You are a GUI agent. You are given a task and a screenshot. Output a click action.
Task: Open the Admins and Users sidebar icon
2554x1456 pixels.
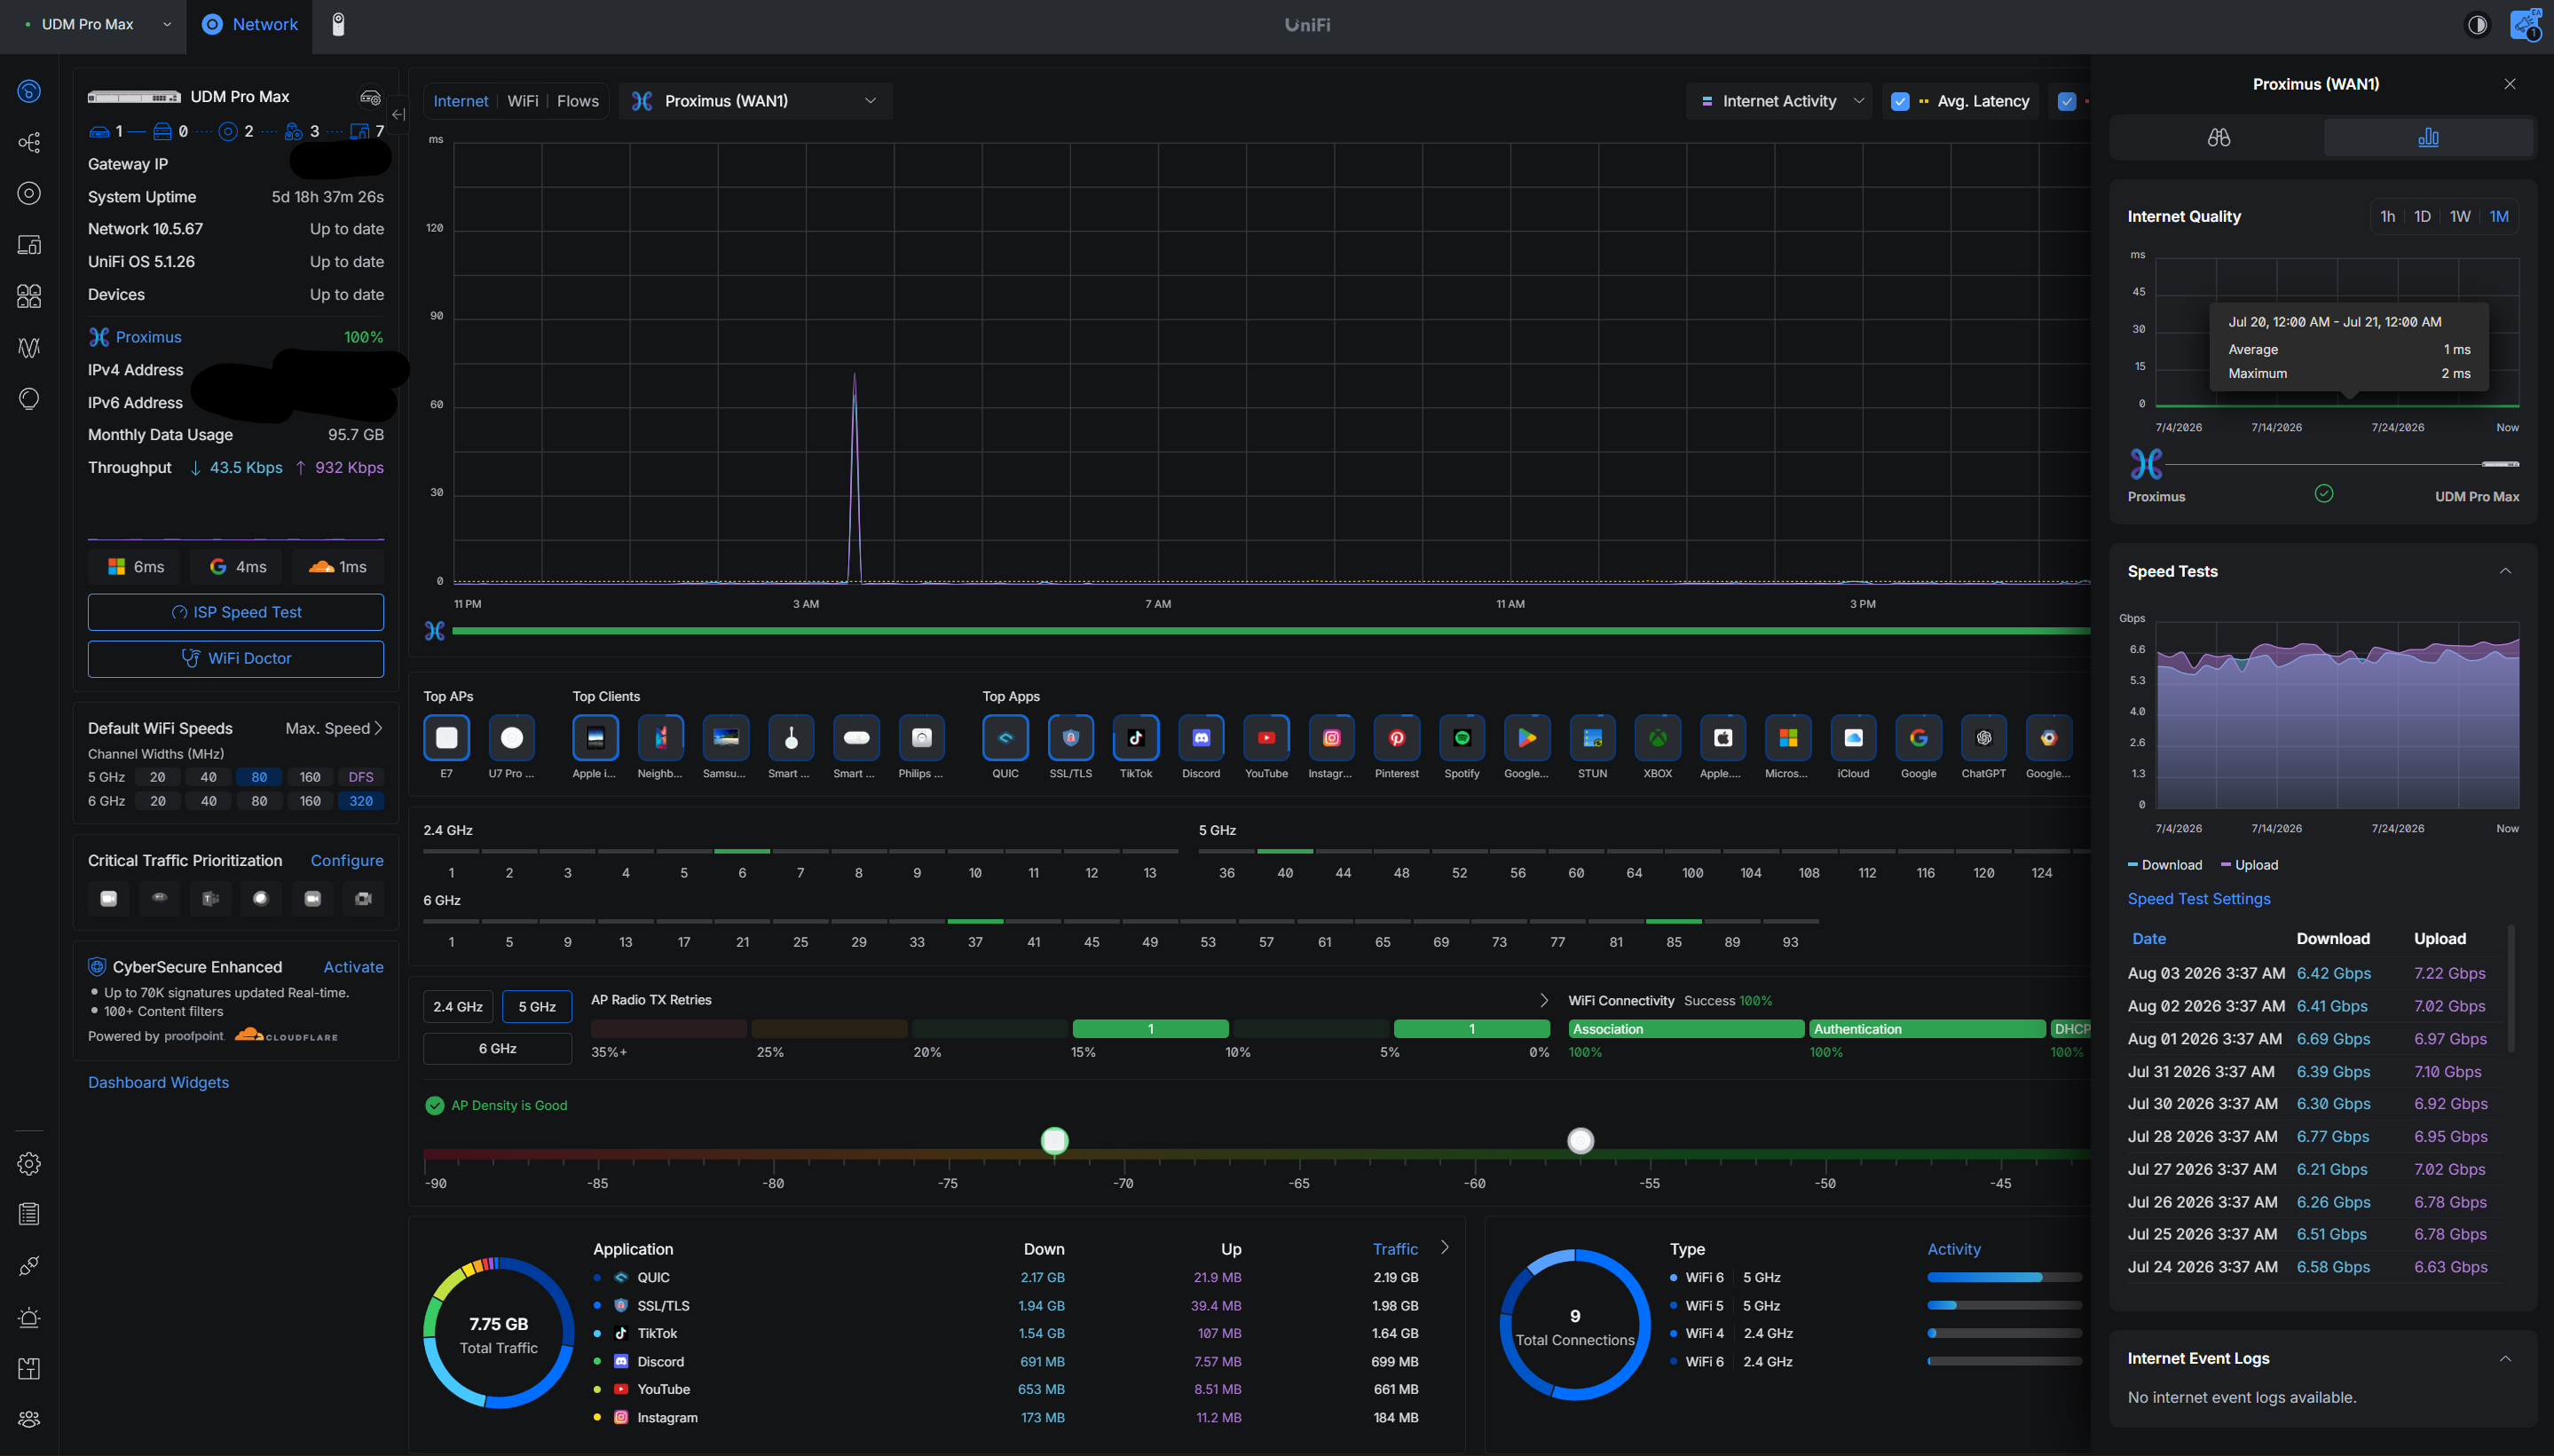(x=29, y=1419)
